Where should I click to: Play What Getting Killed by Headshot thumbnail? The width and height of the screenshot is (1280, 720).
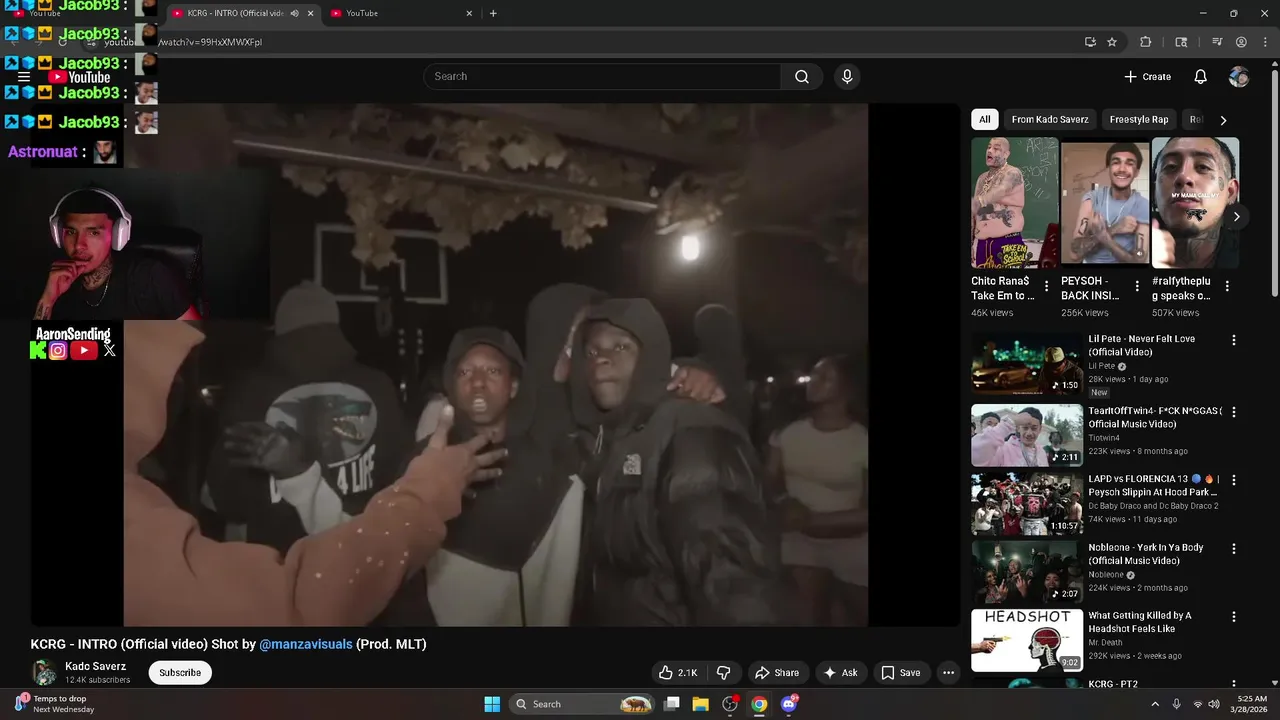pos(1027,641)
